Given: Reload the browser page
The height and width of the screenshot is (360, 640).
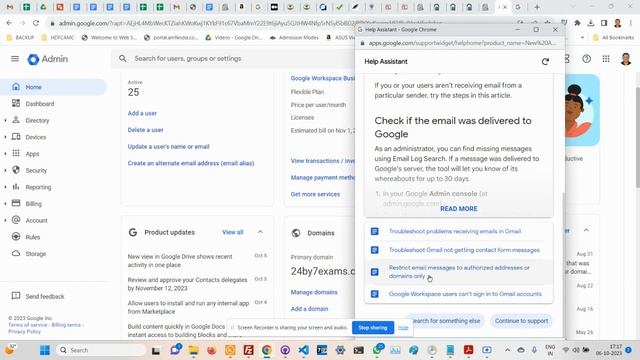Looking at the screenshot, I should click(36, 23).
